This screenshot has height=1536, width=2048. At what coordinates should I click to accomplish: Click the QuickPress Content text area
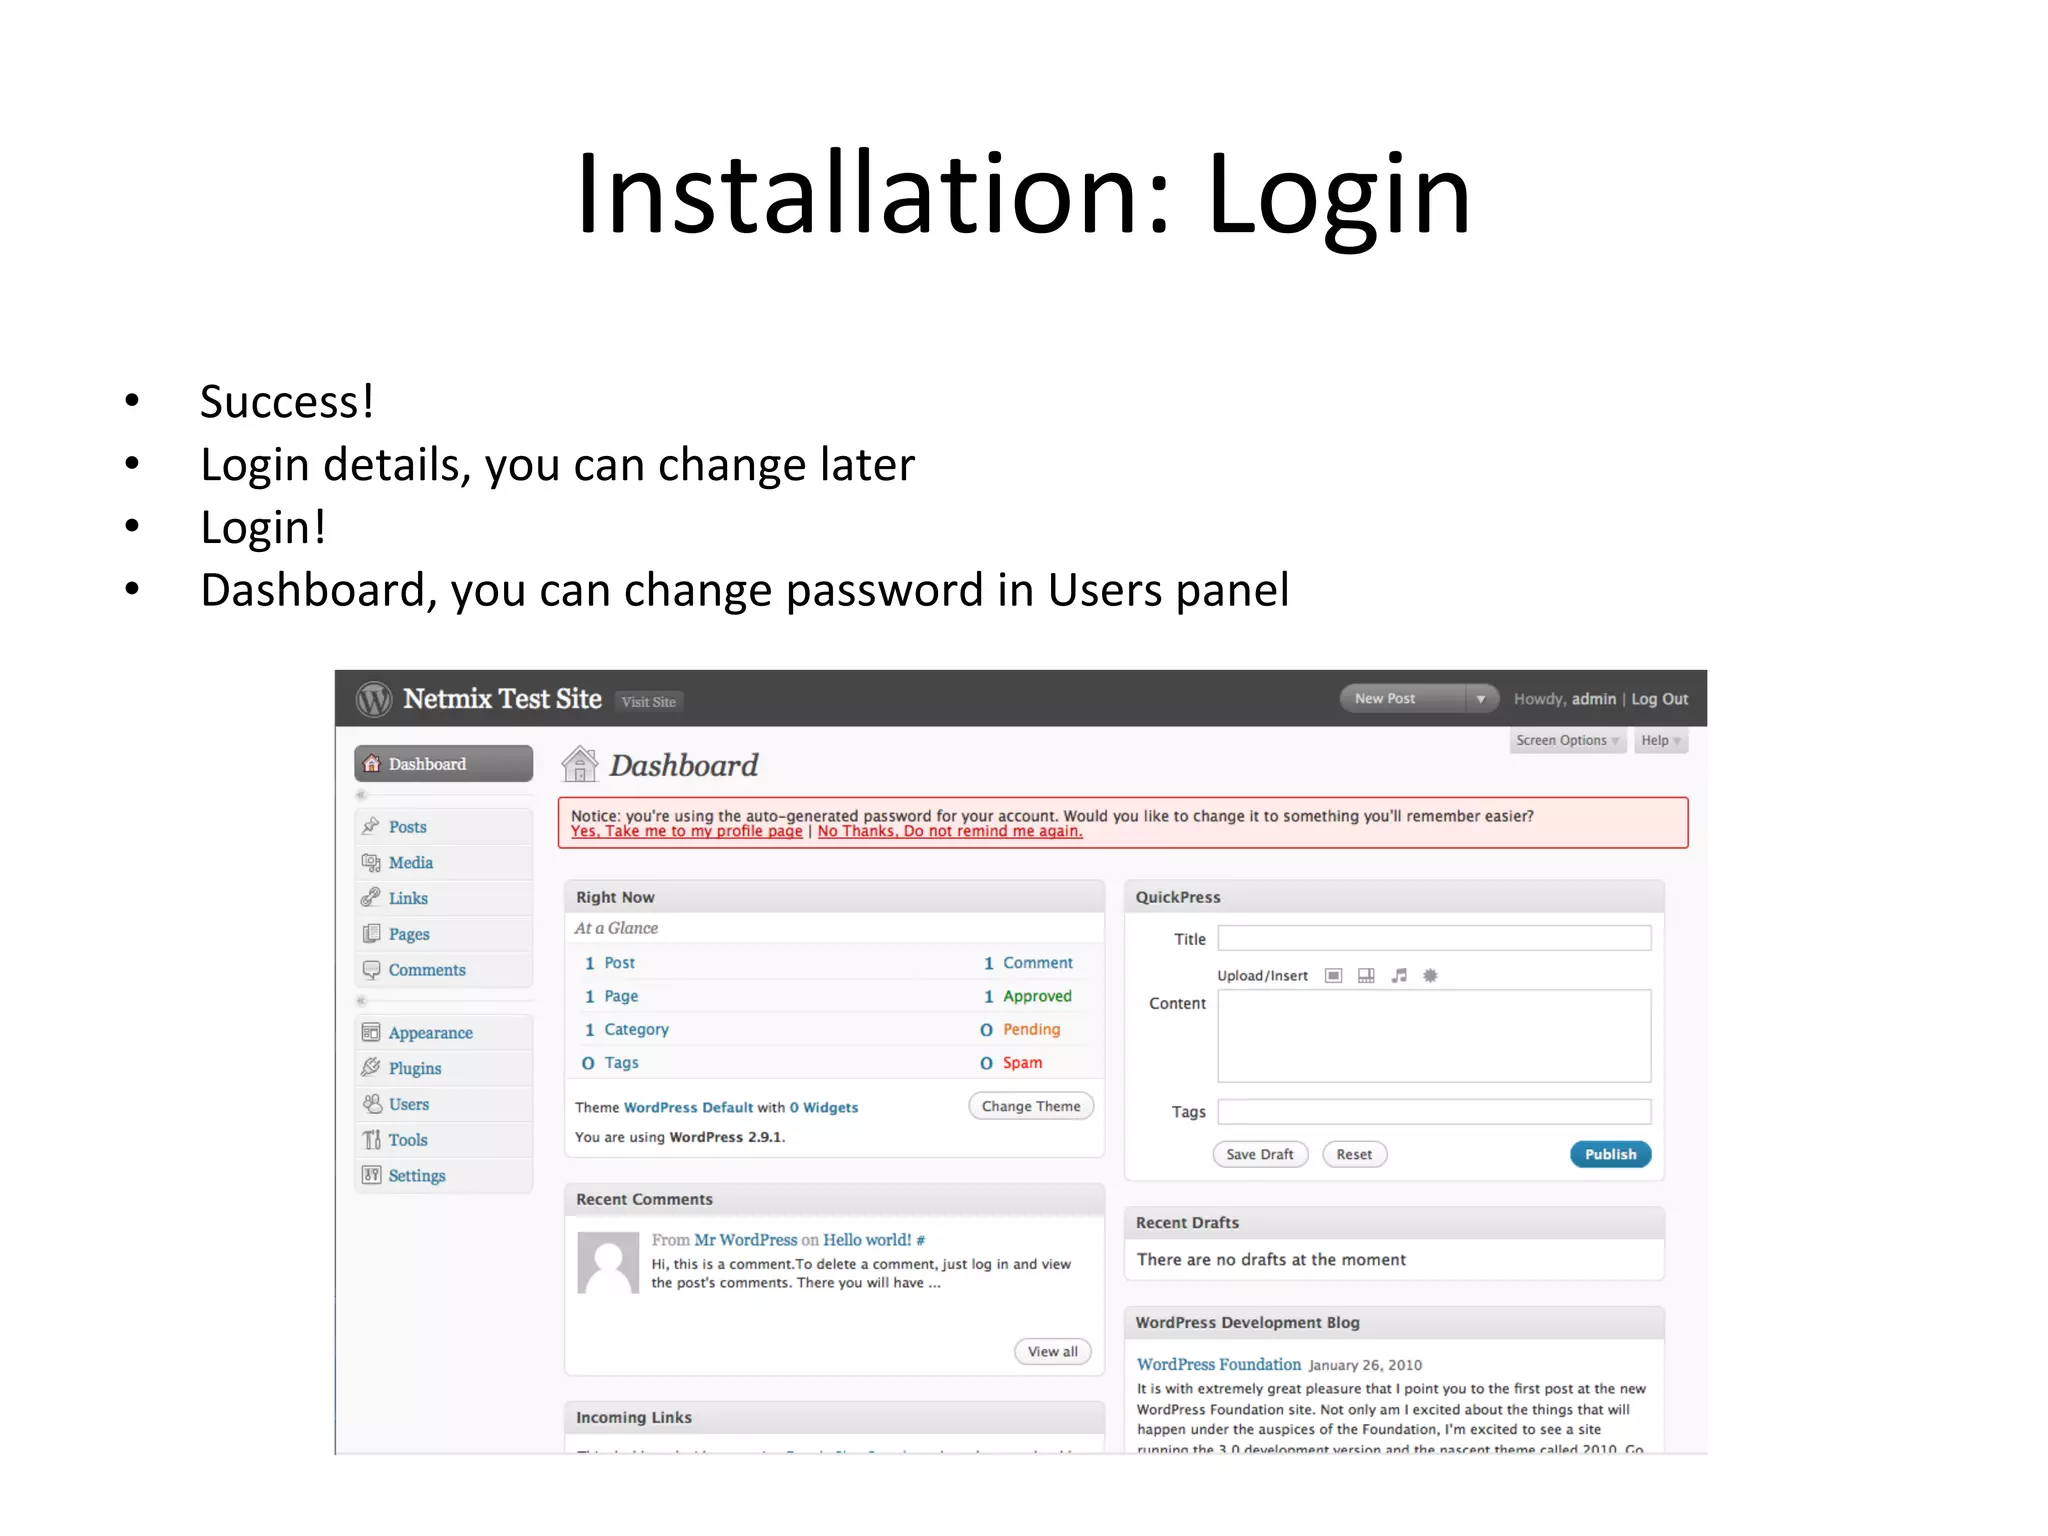coord(1434,1036)
